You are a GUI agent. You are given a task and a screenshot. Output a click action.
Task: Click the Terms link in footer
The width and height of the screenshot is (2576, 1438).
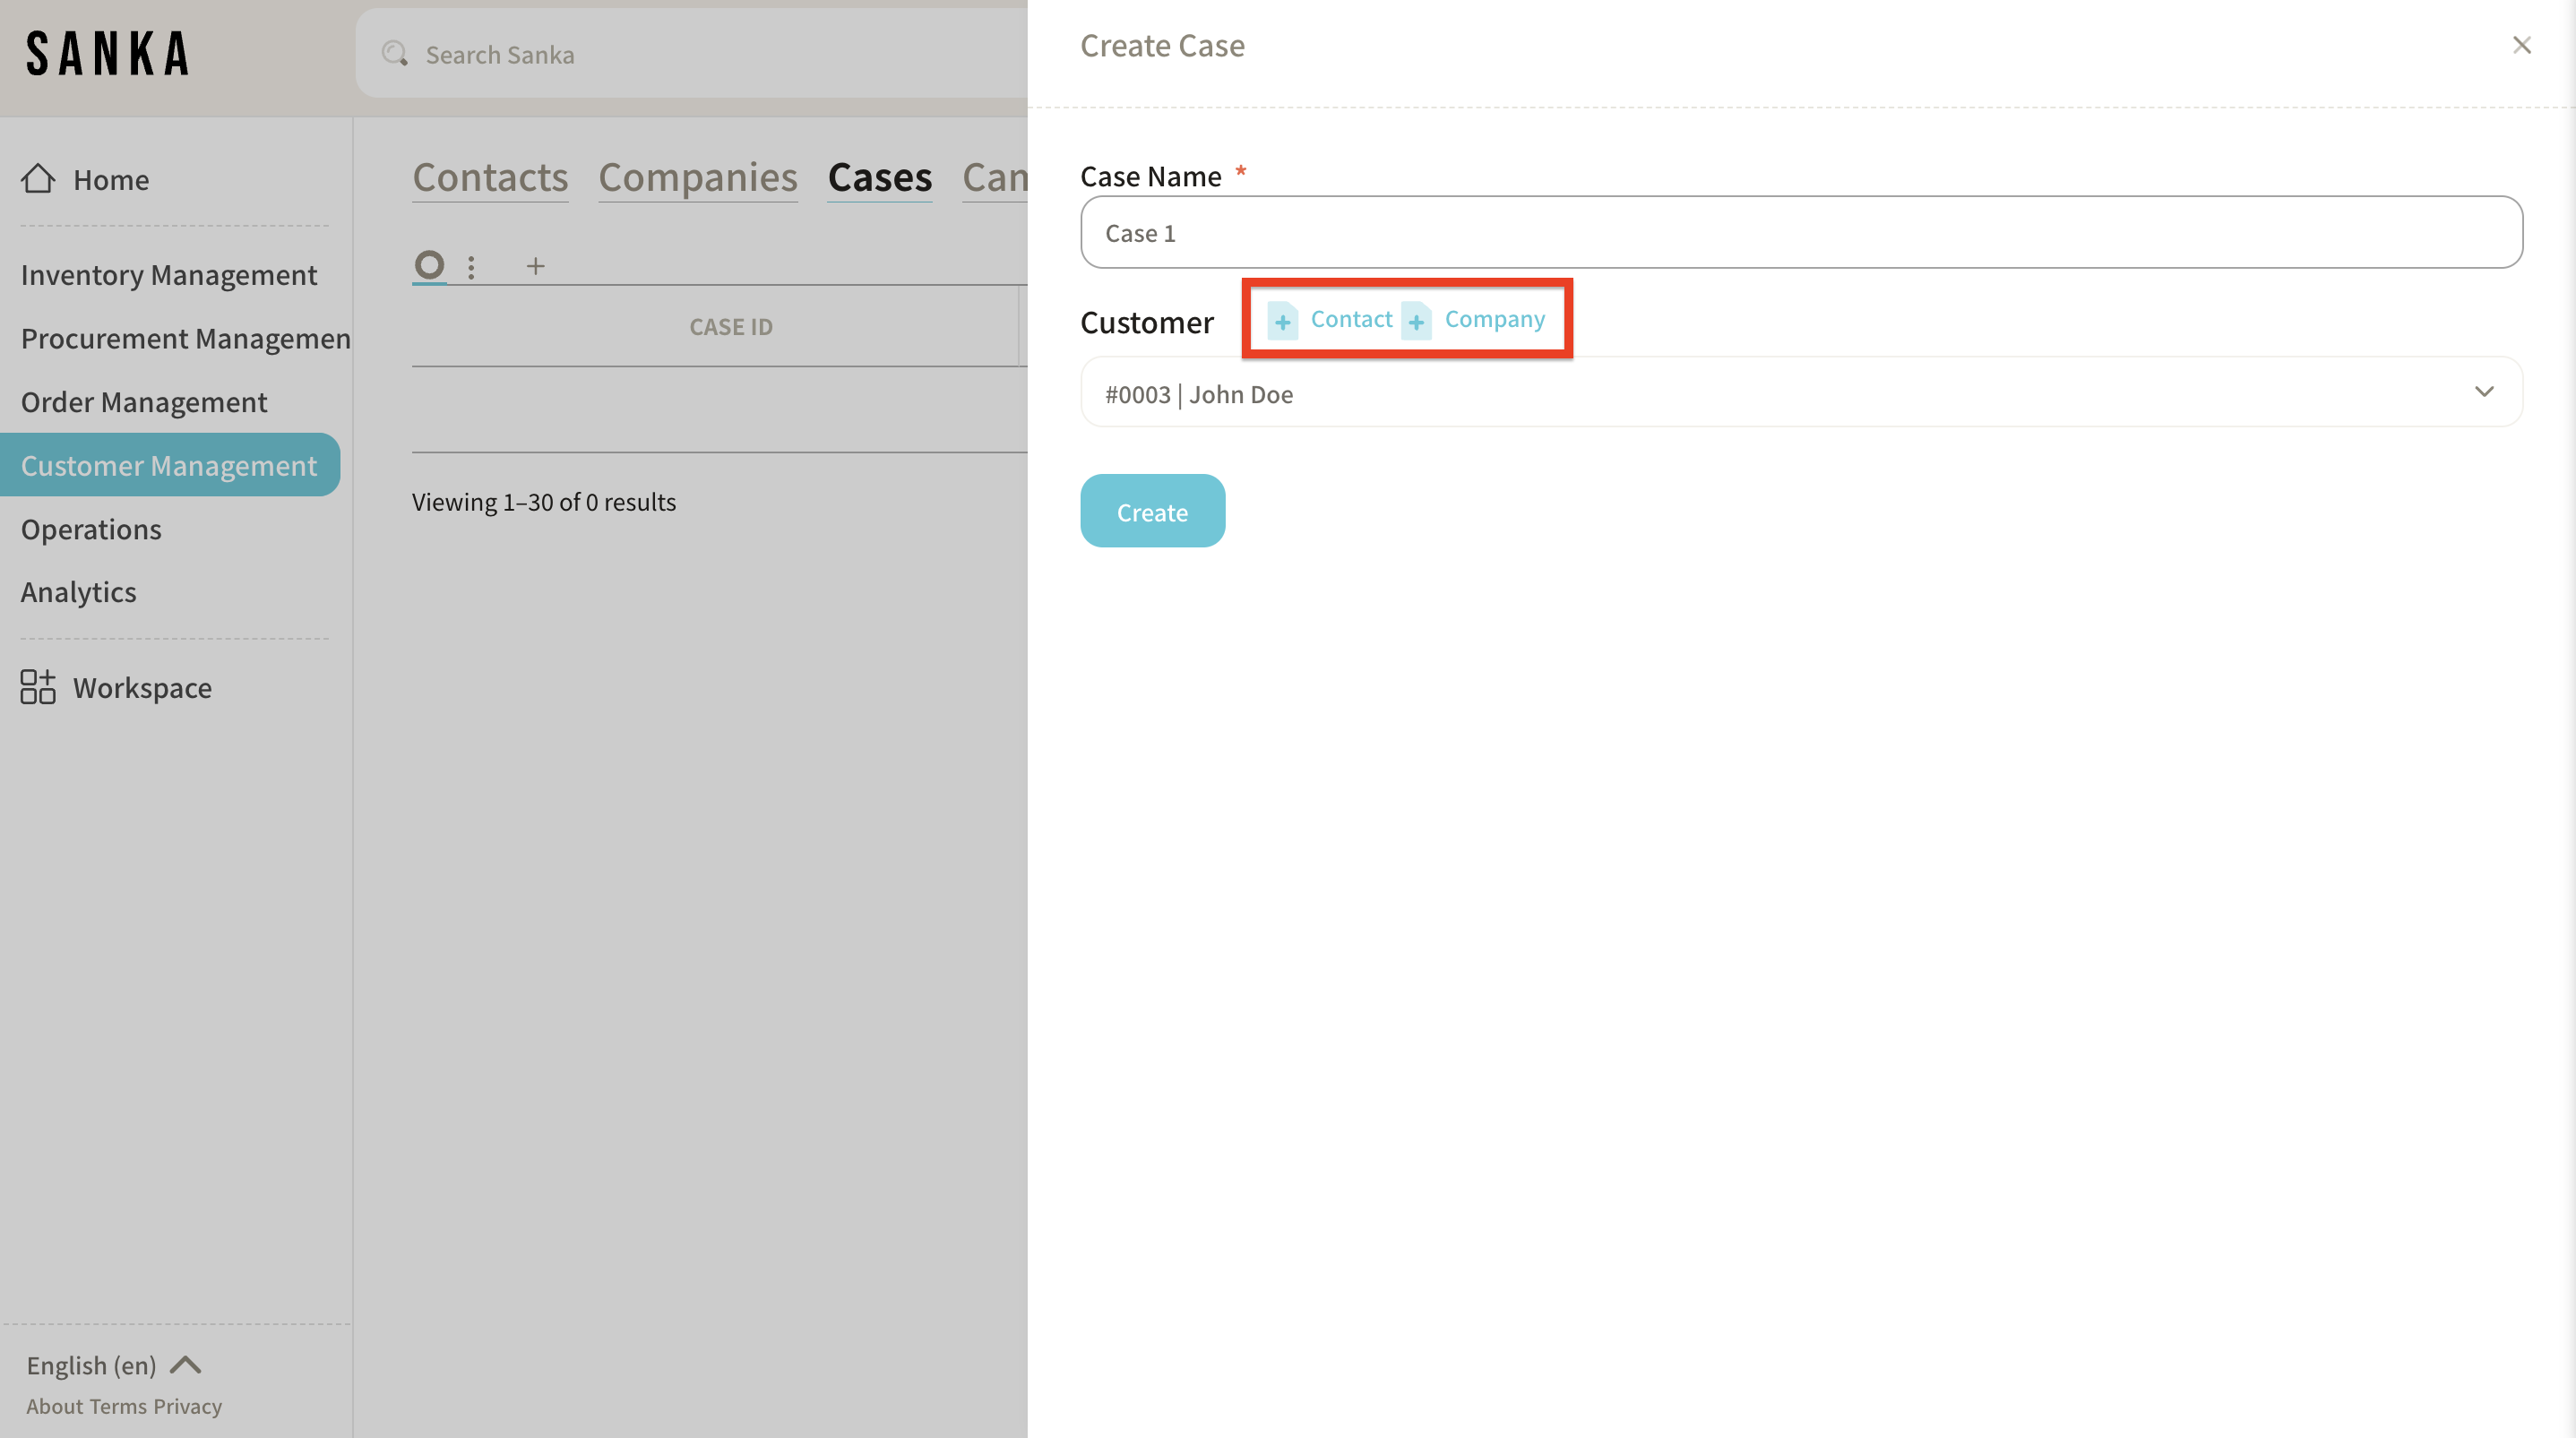point(119,1406)
